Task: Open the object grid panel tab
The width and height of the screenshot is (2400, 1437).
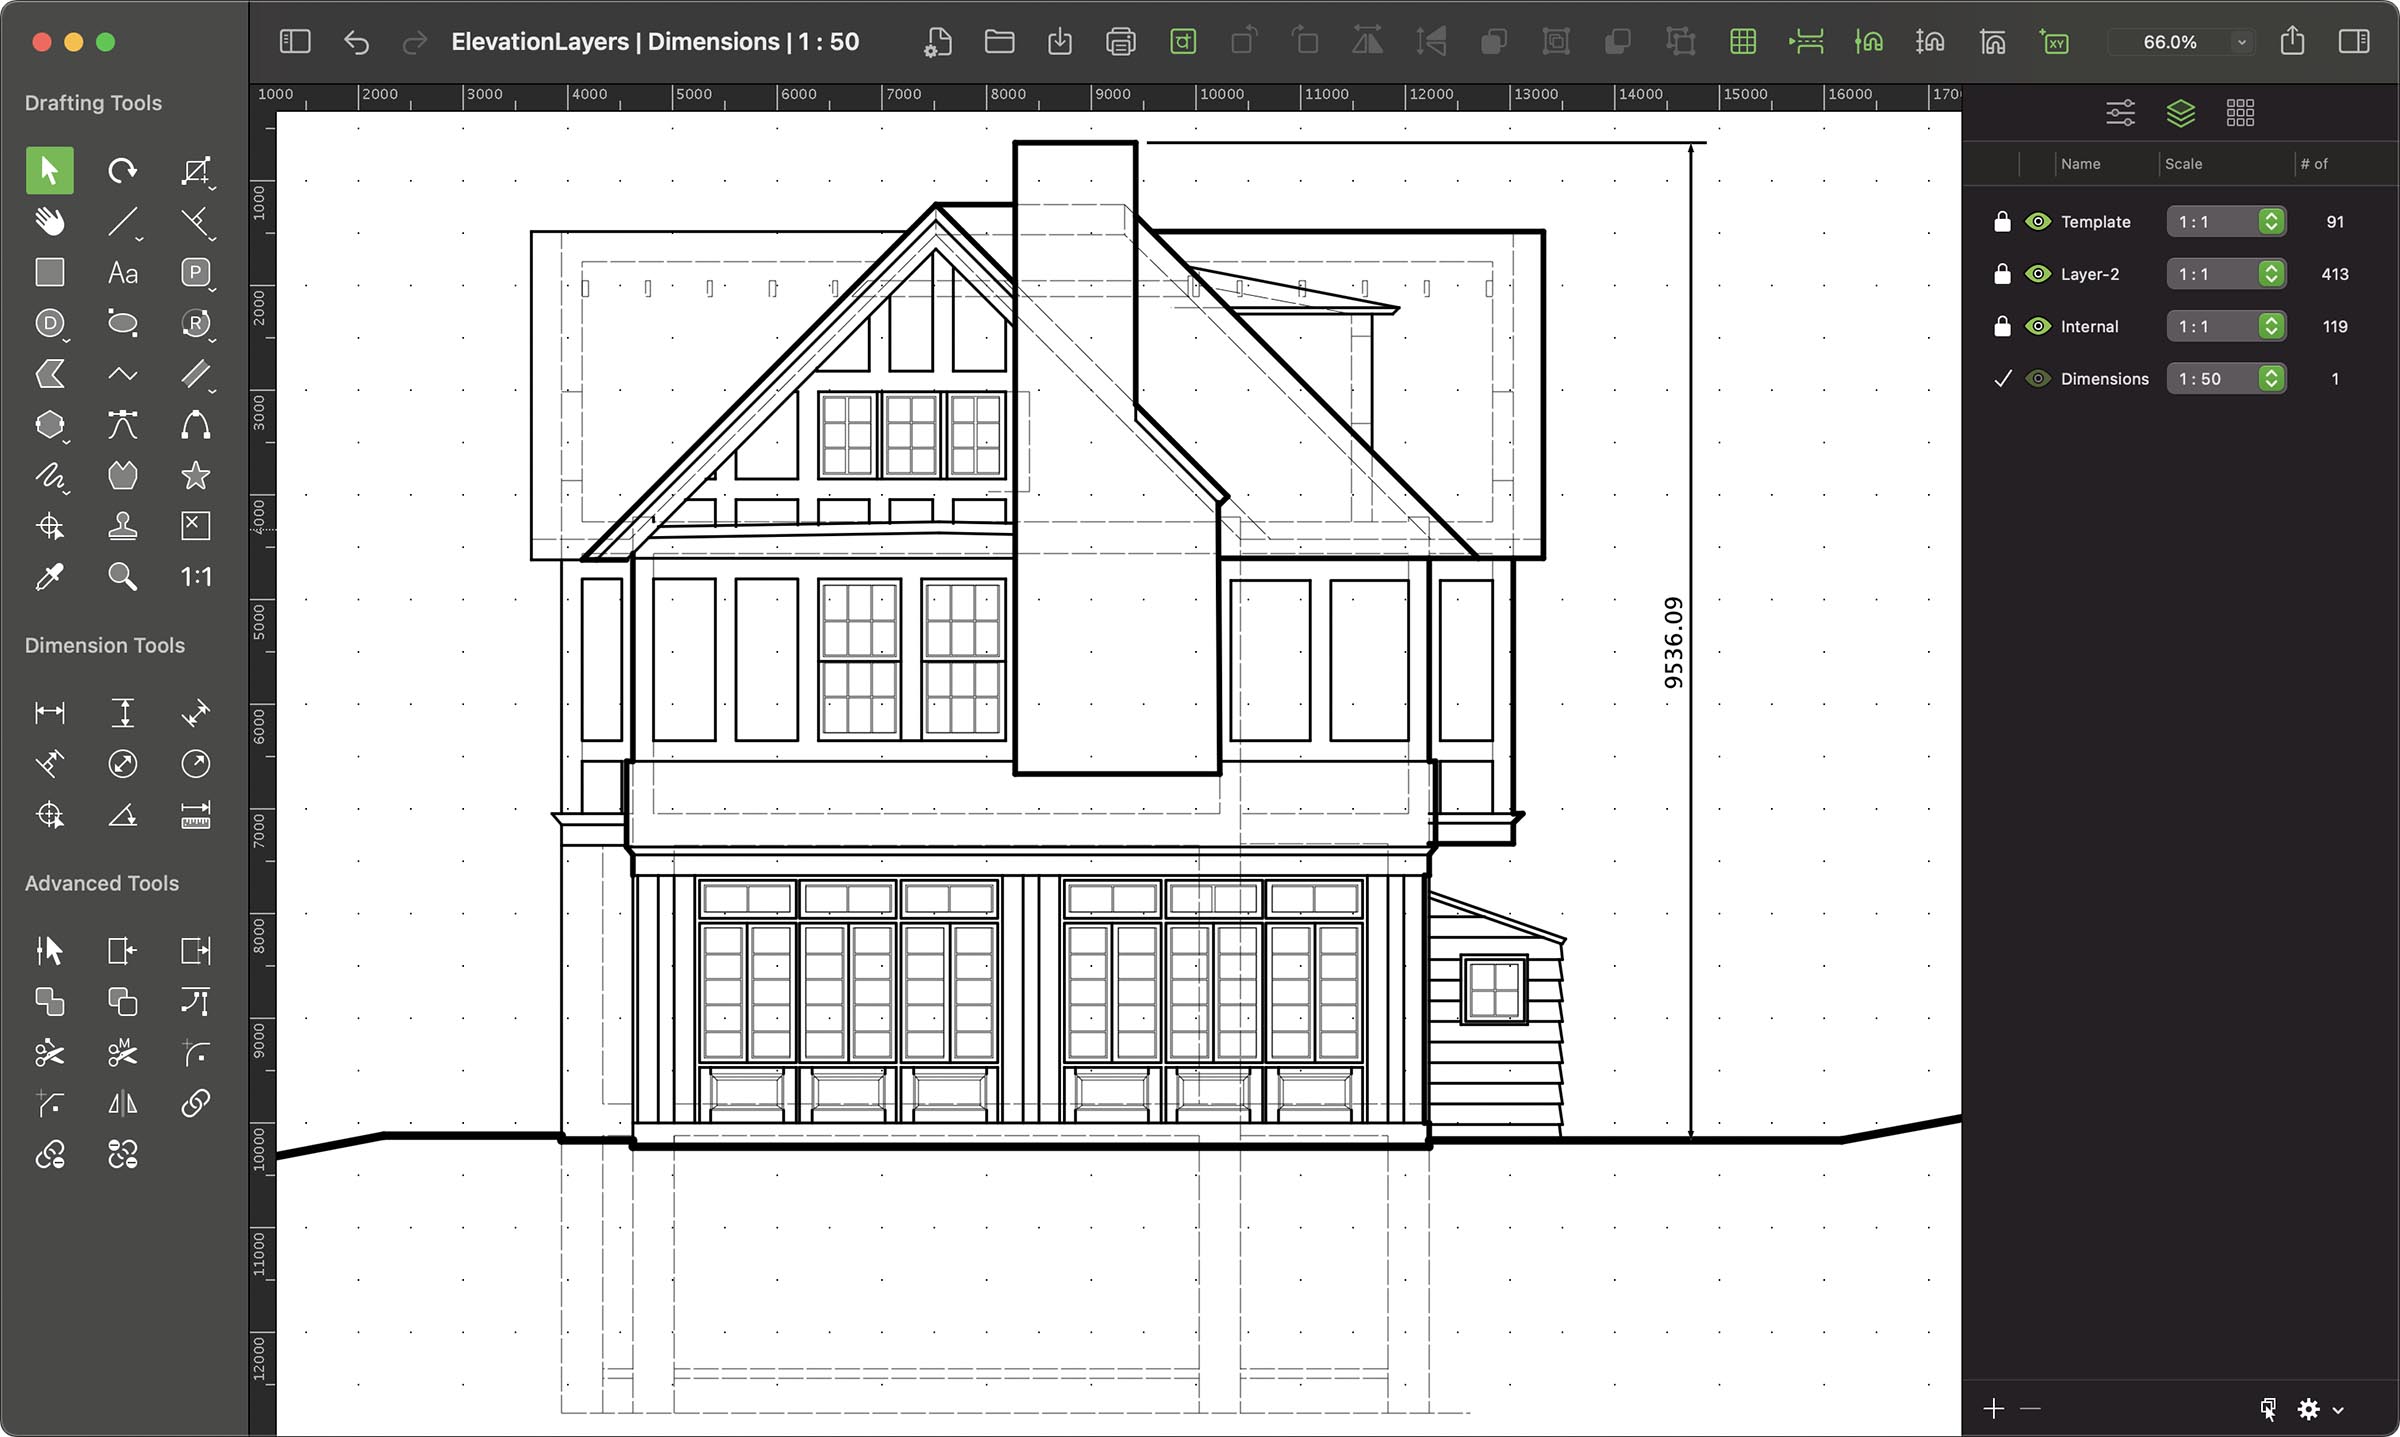Action: [2240, 113]
